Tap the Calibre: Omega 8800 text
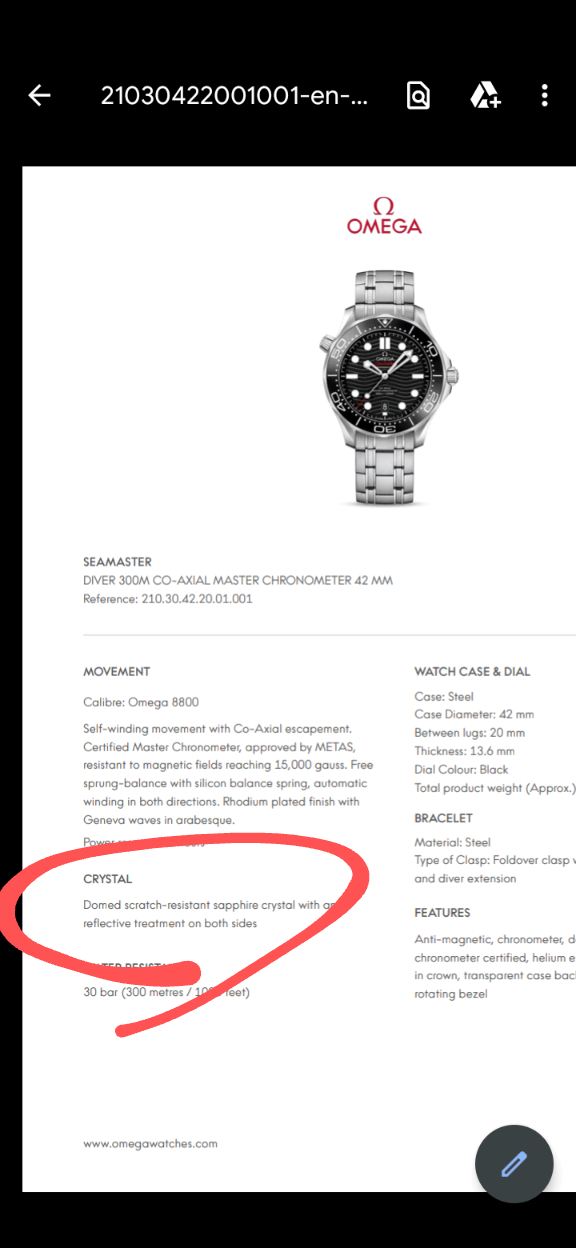576x1248 pixels. coord(141,702)
